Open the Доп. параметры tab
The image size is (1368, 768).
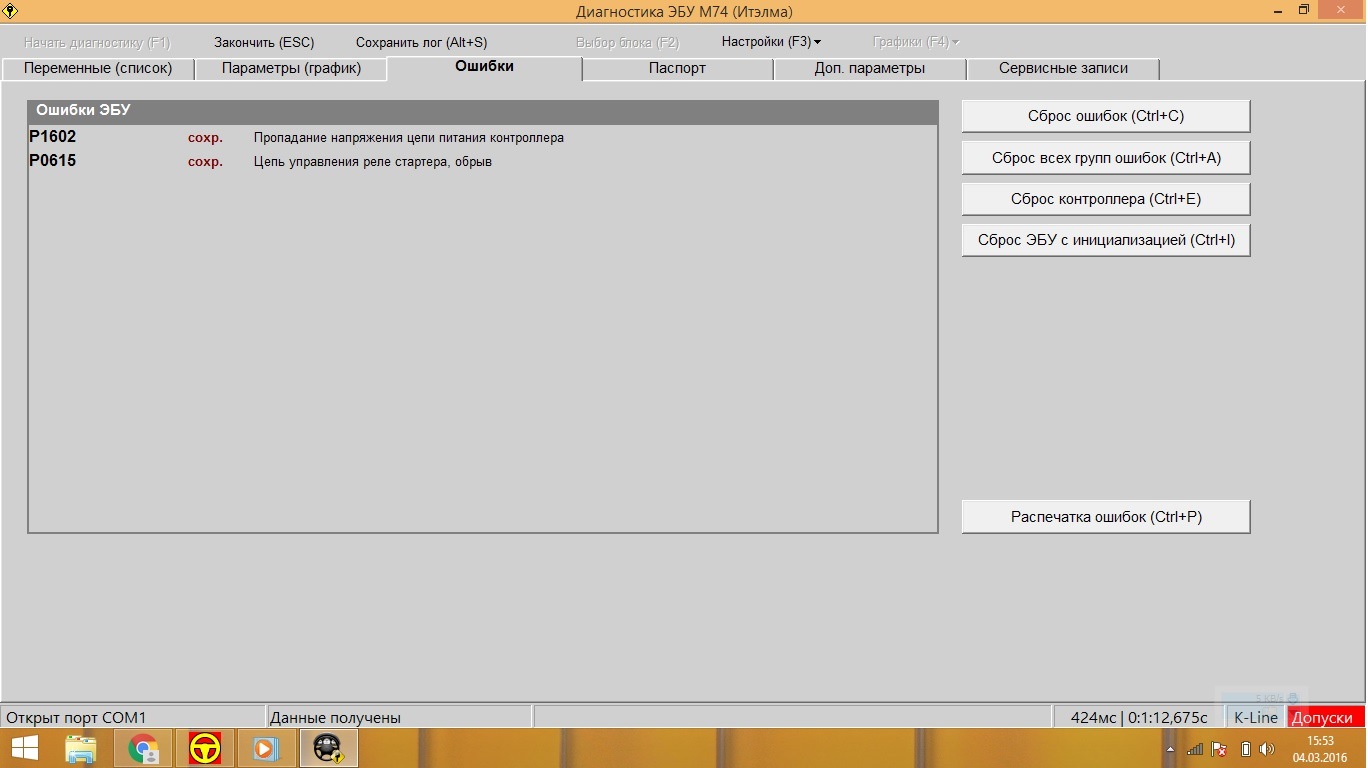point(870,68)
